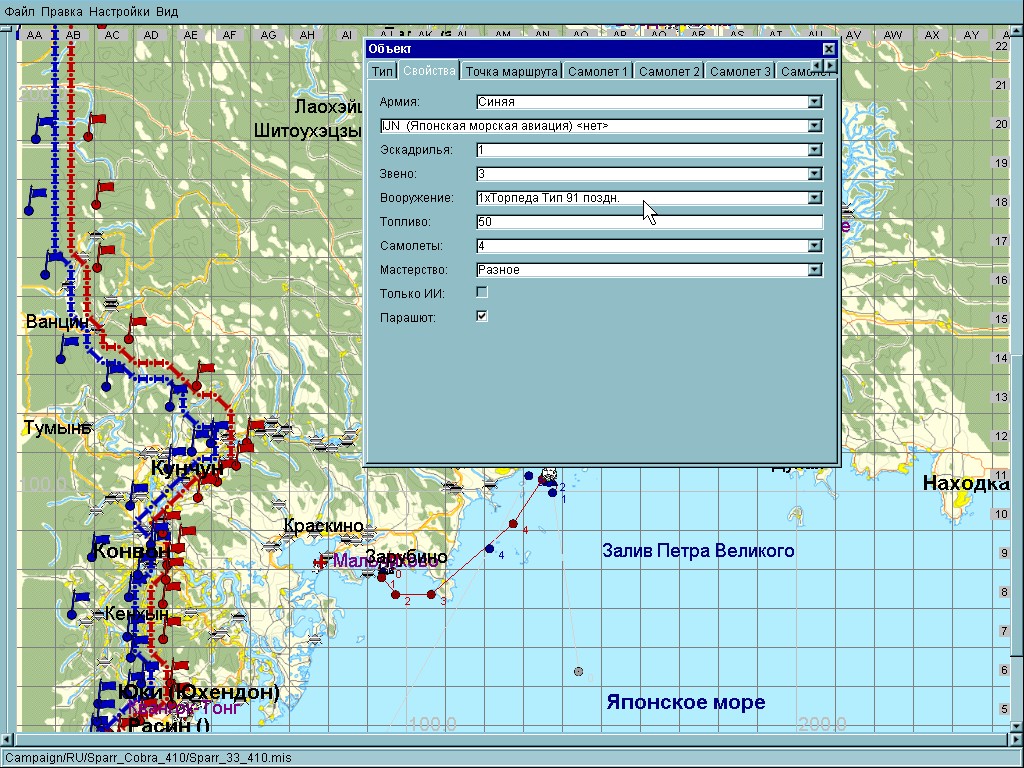The image size is (1024, 768).
Task: Open the Файл menu
Action: [x=20, y=12]
